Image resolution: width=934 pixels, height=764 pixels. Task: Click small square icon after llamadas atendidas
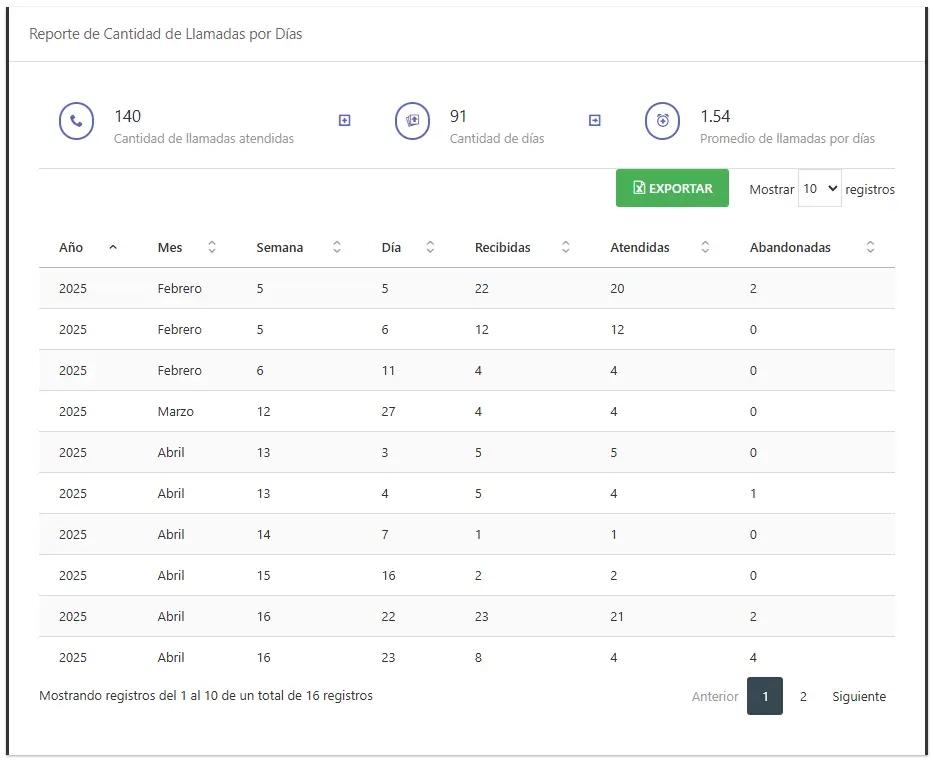coord(345,120)
